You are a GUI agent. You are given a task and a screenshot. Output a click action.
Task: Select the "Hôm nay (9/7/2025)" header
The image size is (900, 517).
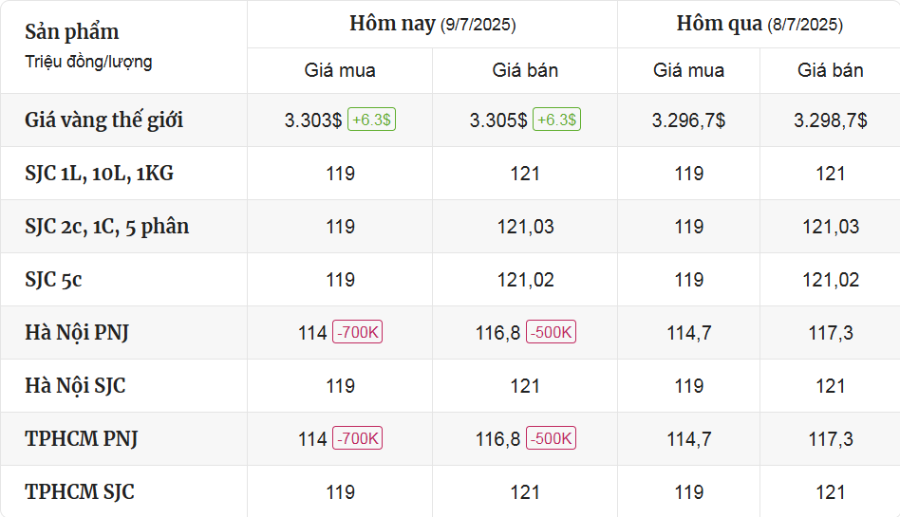[x=432, y=24]
